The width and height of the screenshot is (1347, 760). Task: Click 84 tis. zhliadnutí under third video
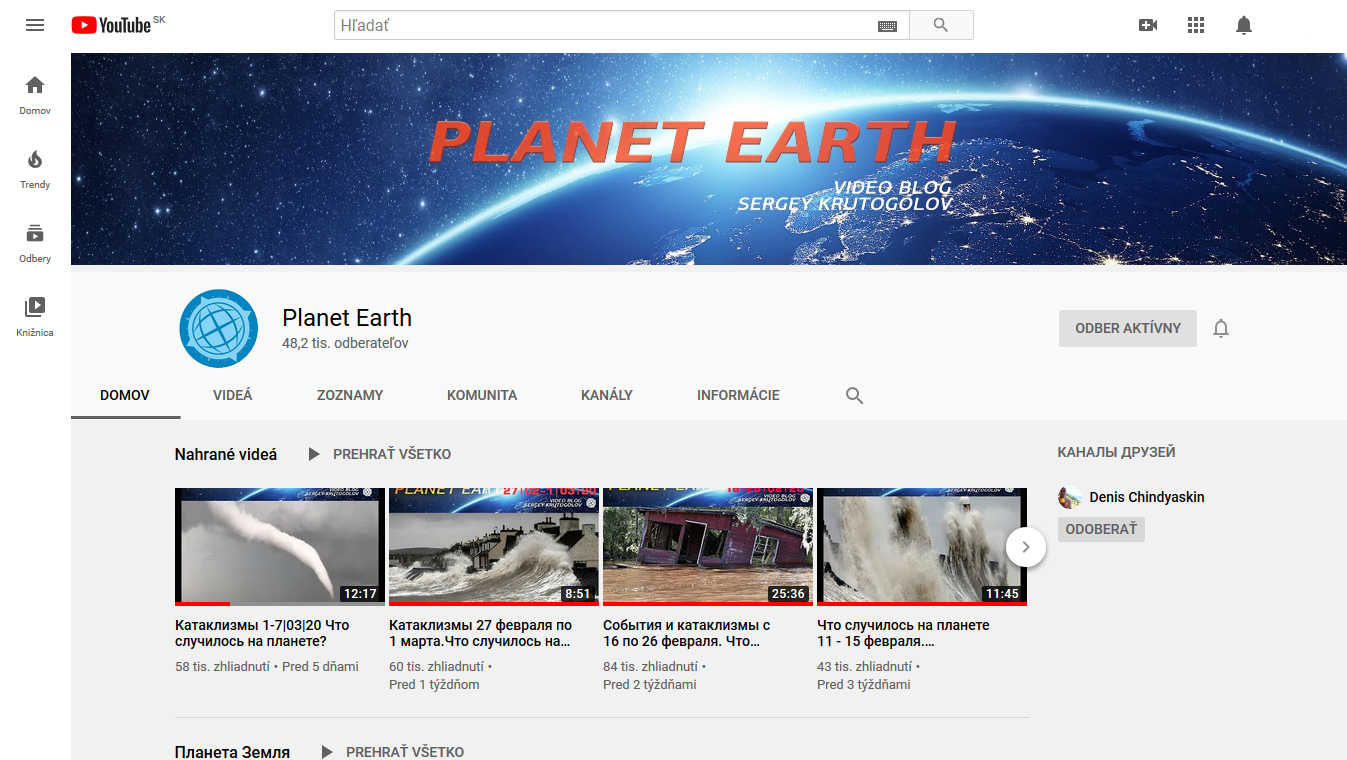(650, 666)
